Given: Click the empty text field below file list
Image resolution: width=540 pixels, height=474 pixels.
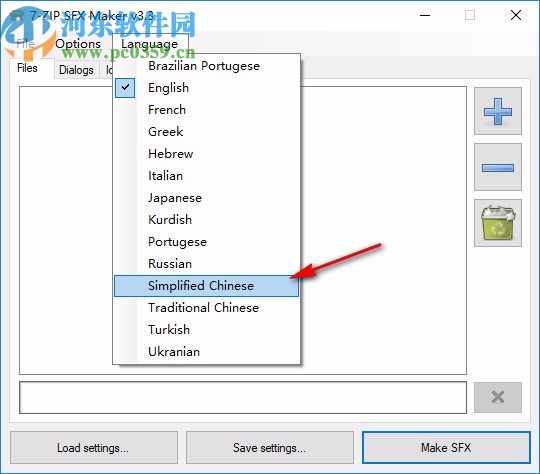Looking at the screenshot, I should pyautogui.click(x=243, y=397).
